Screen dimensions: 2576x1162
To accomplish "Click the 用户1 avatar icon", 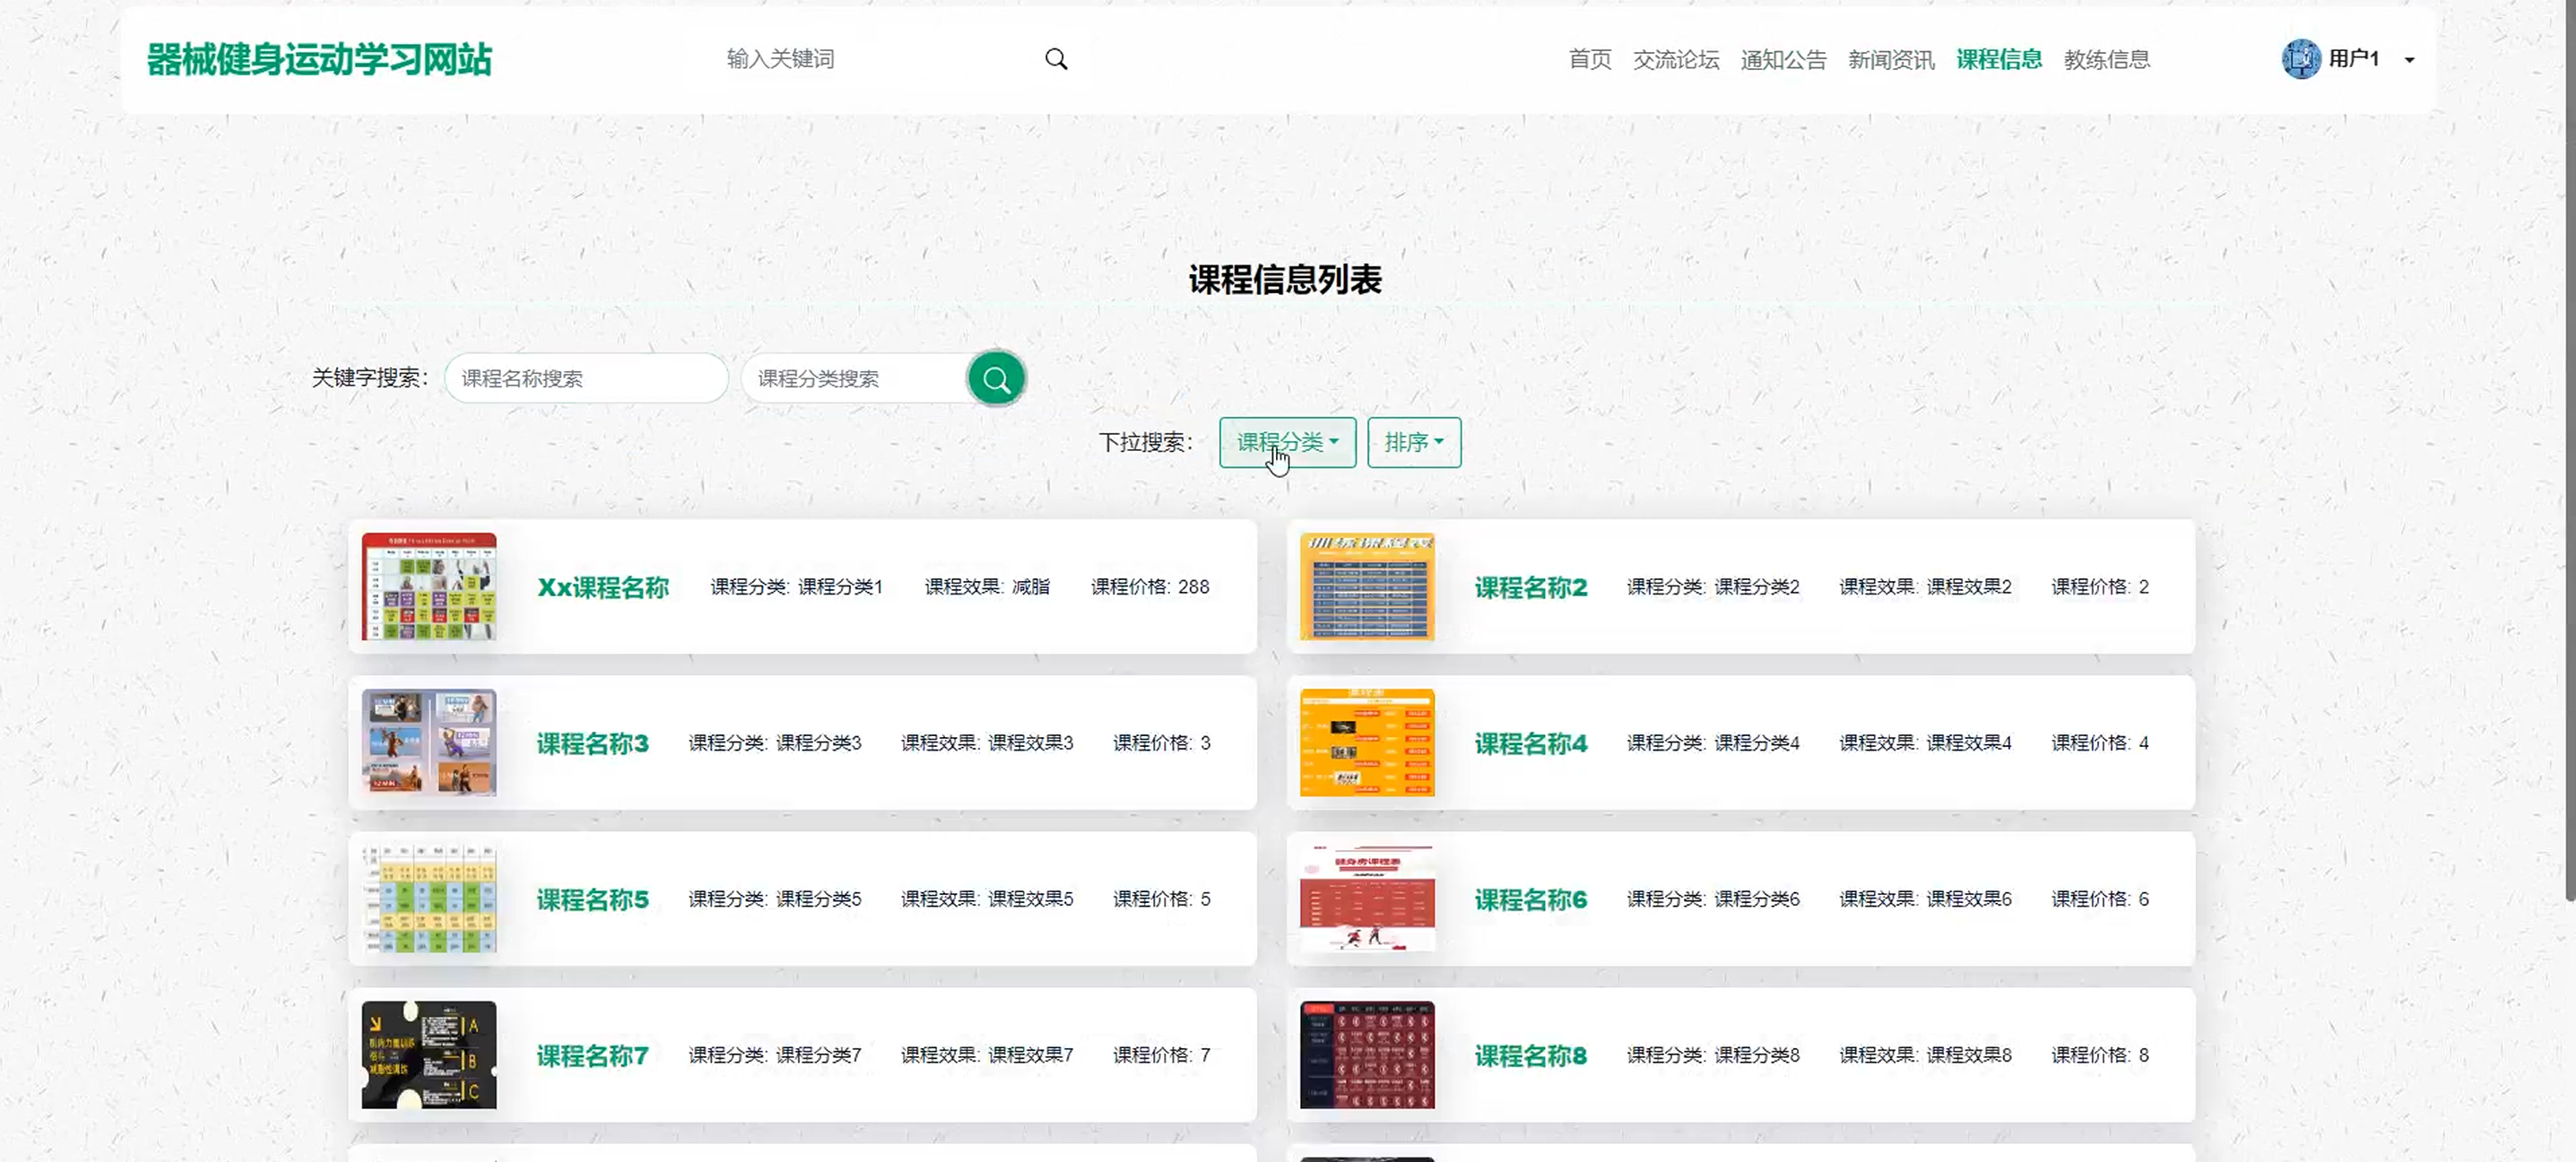I will tap(2300, 59).
